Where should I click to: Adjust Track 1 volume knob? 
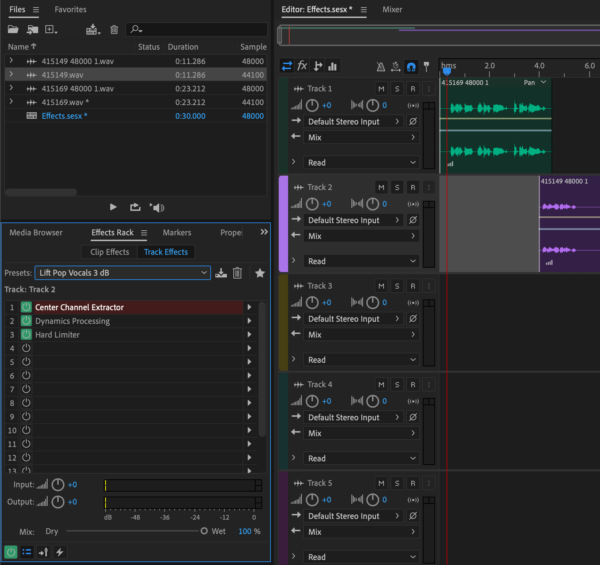312,105
